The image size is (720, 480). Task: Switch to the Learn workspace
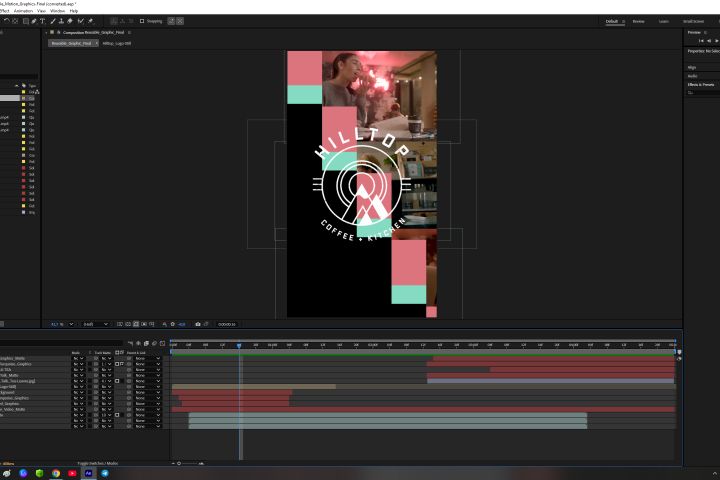point(664,22)
